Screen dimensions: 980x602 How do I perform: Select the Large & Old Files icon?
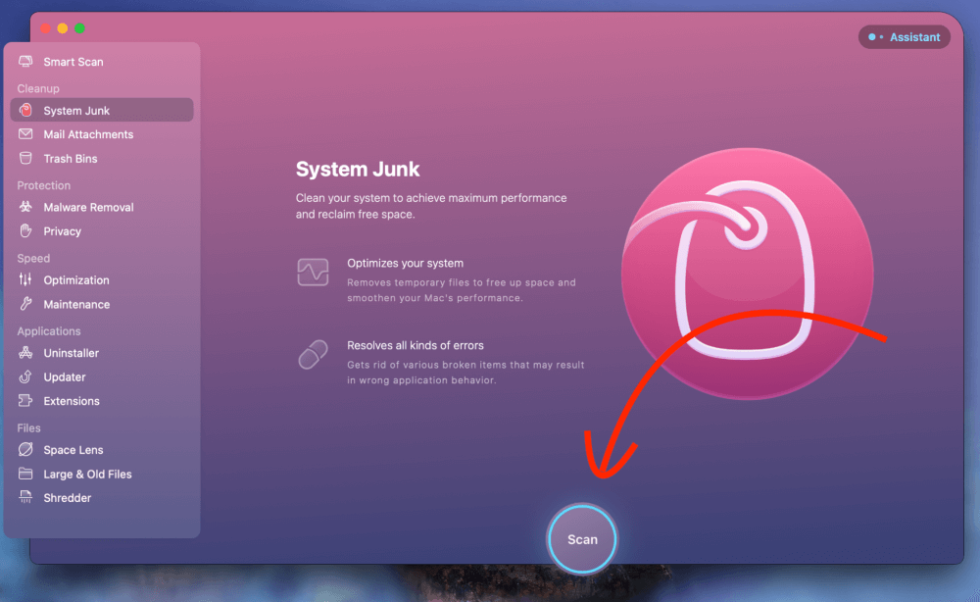(24, 473)
